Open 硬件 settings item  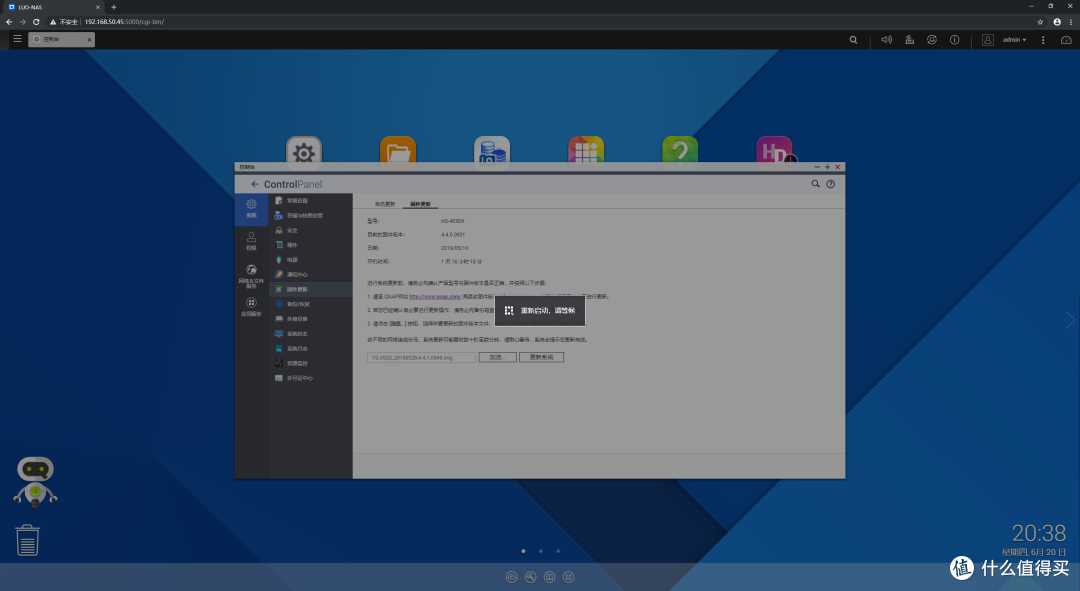pyautogui.click(x=311, y=245)
